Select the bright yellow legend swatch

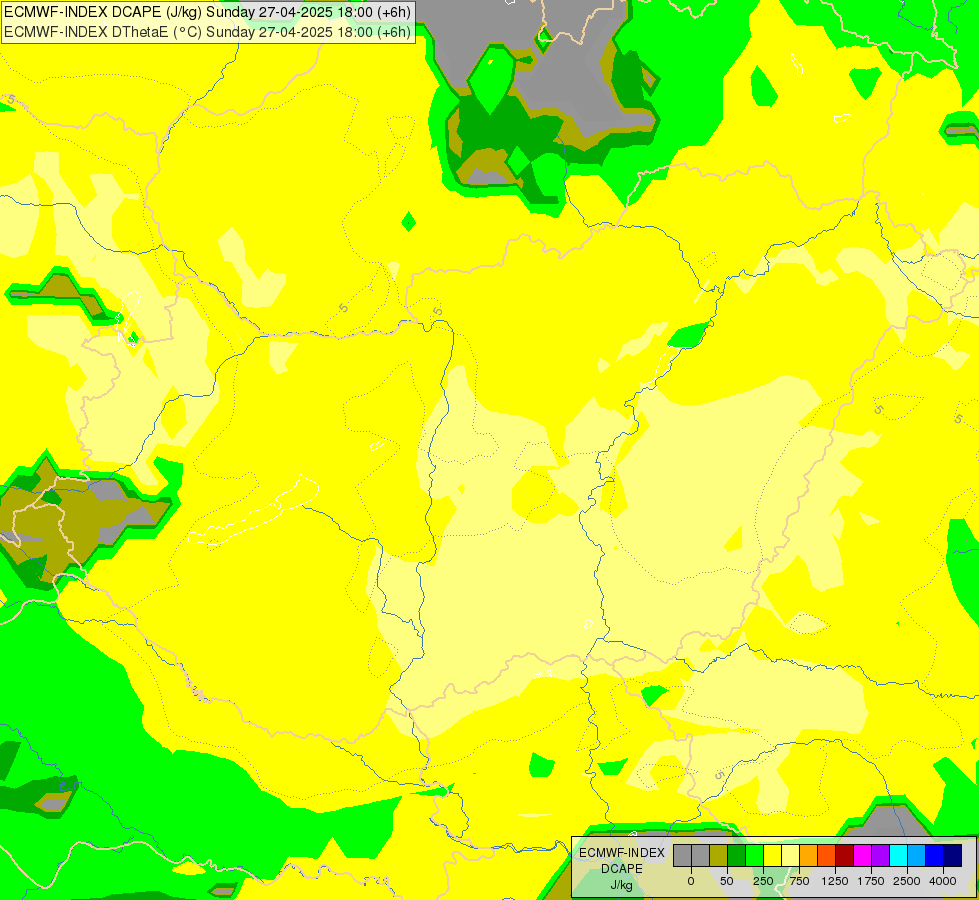pyautogui.click(x=772, y=855)
